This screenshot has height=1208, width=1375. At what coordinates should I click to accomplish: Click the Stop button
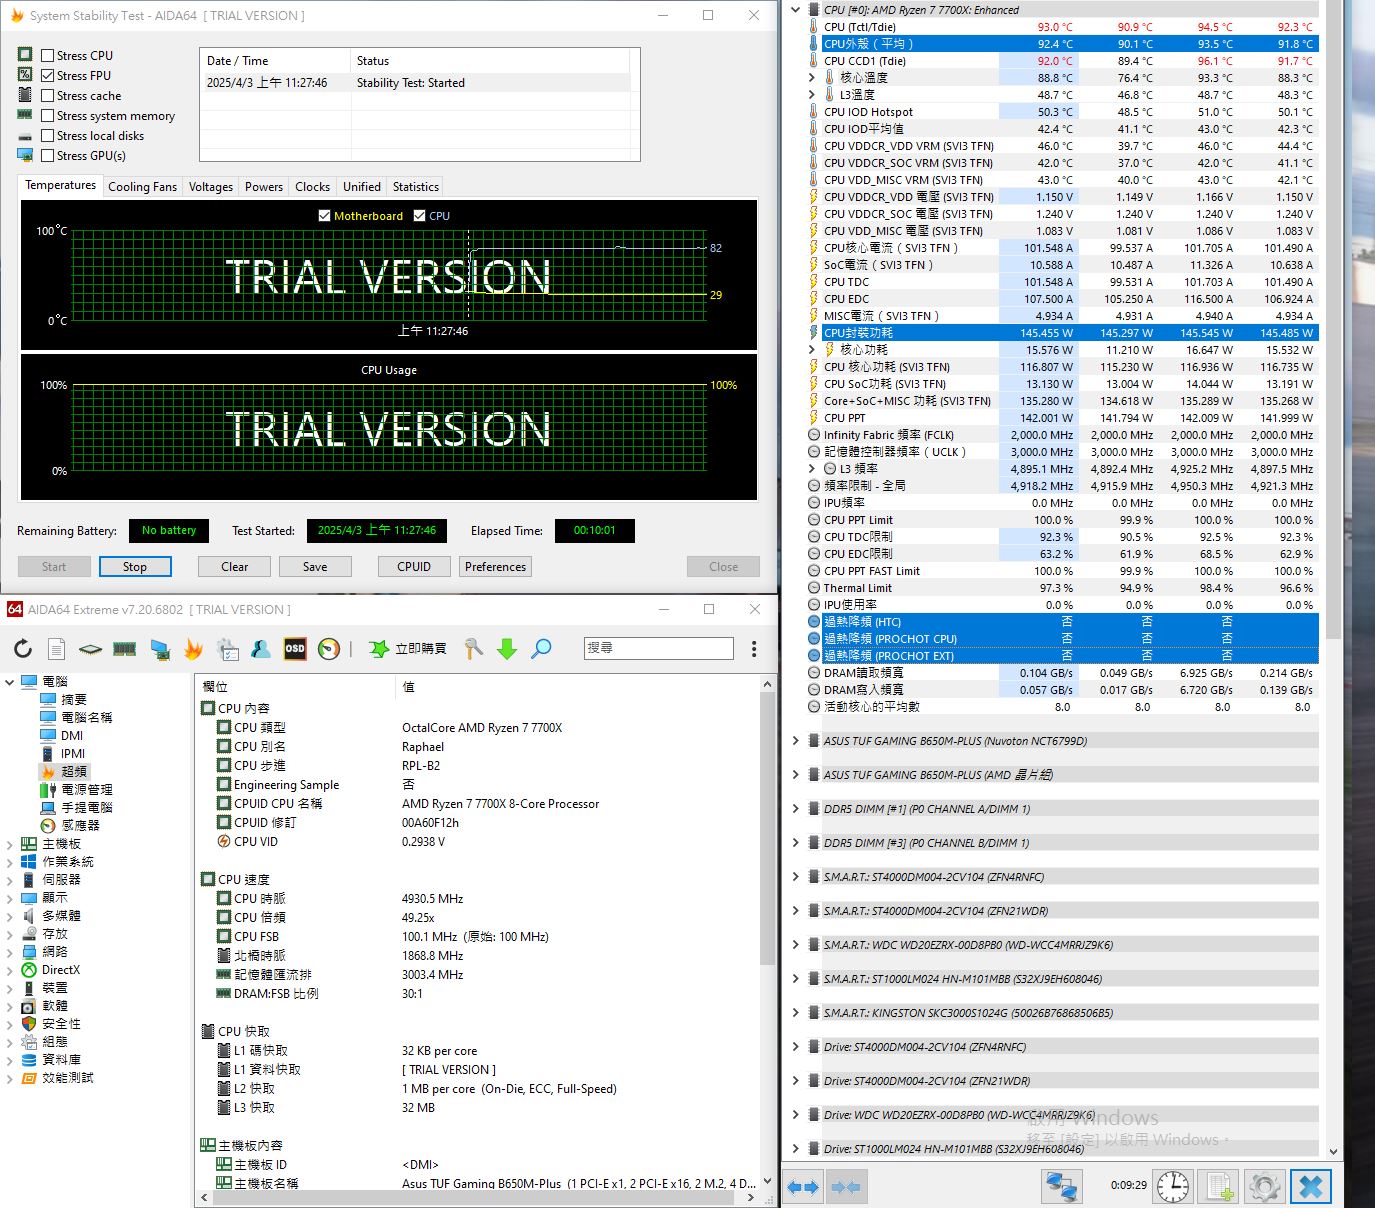coord(135,567)
